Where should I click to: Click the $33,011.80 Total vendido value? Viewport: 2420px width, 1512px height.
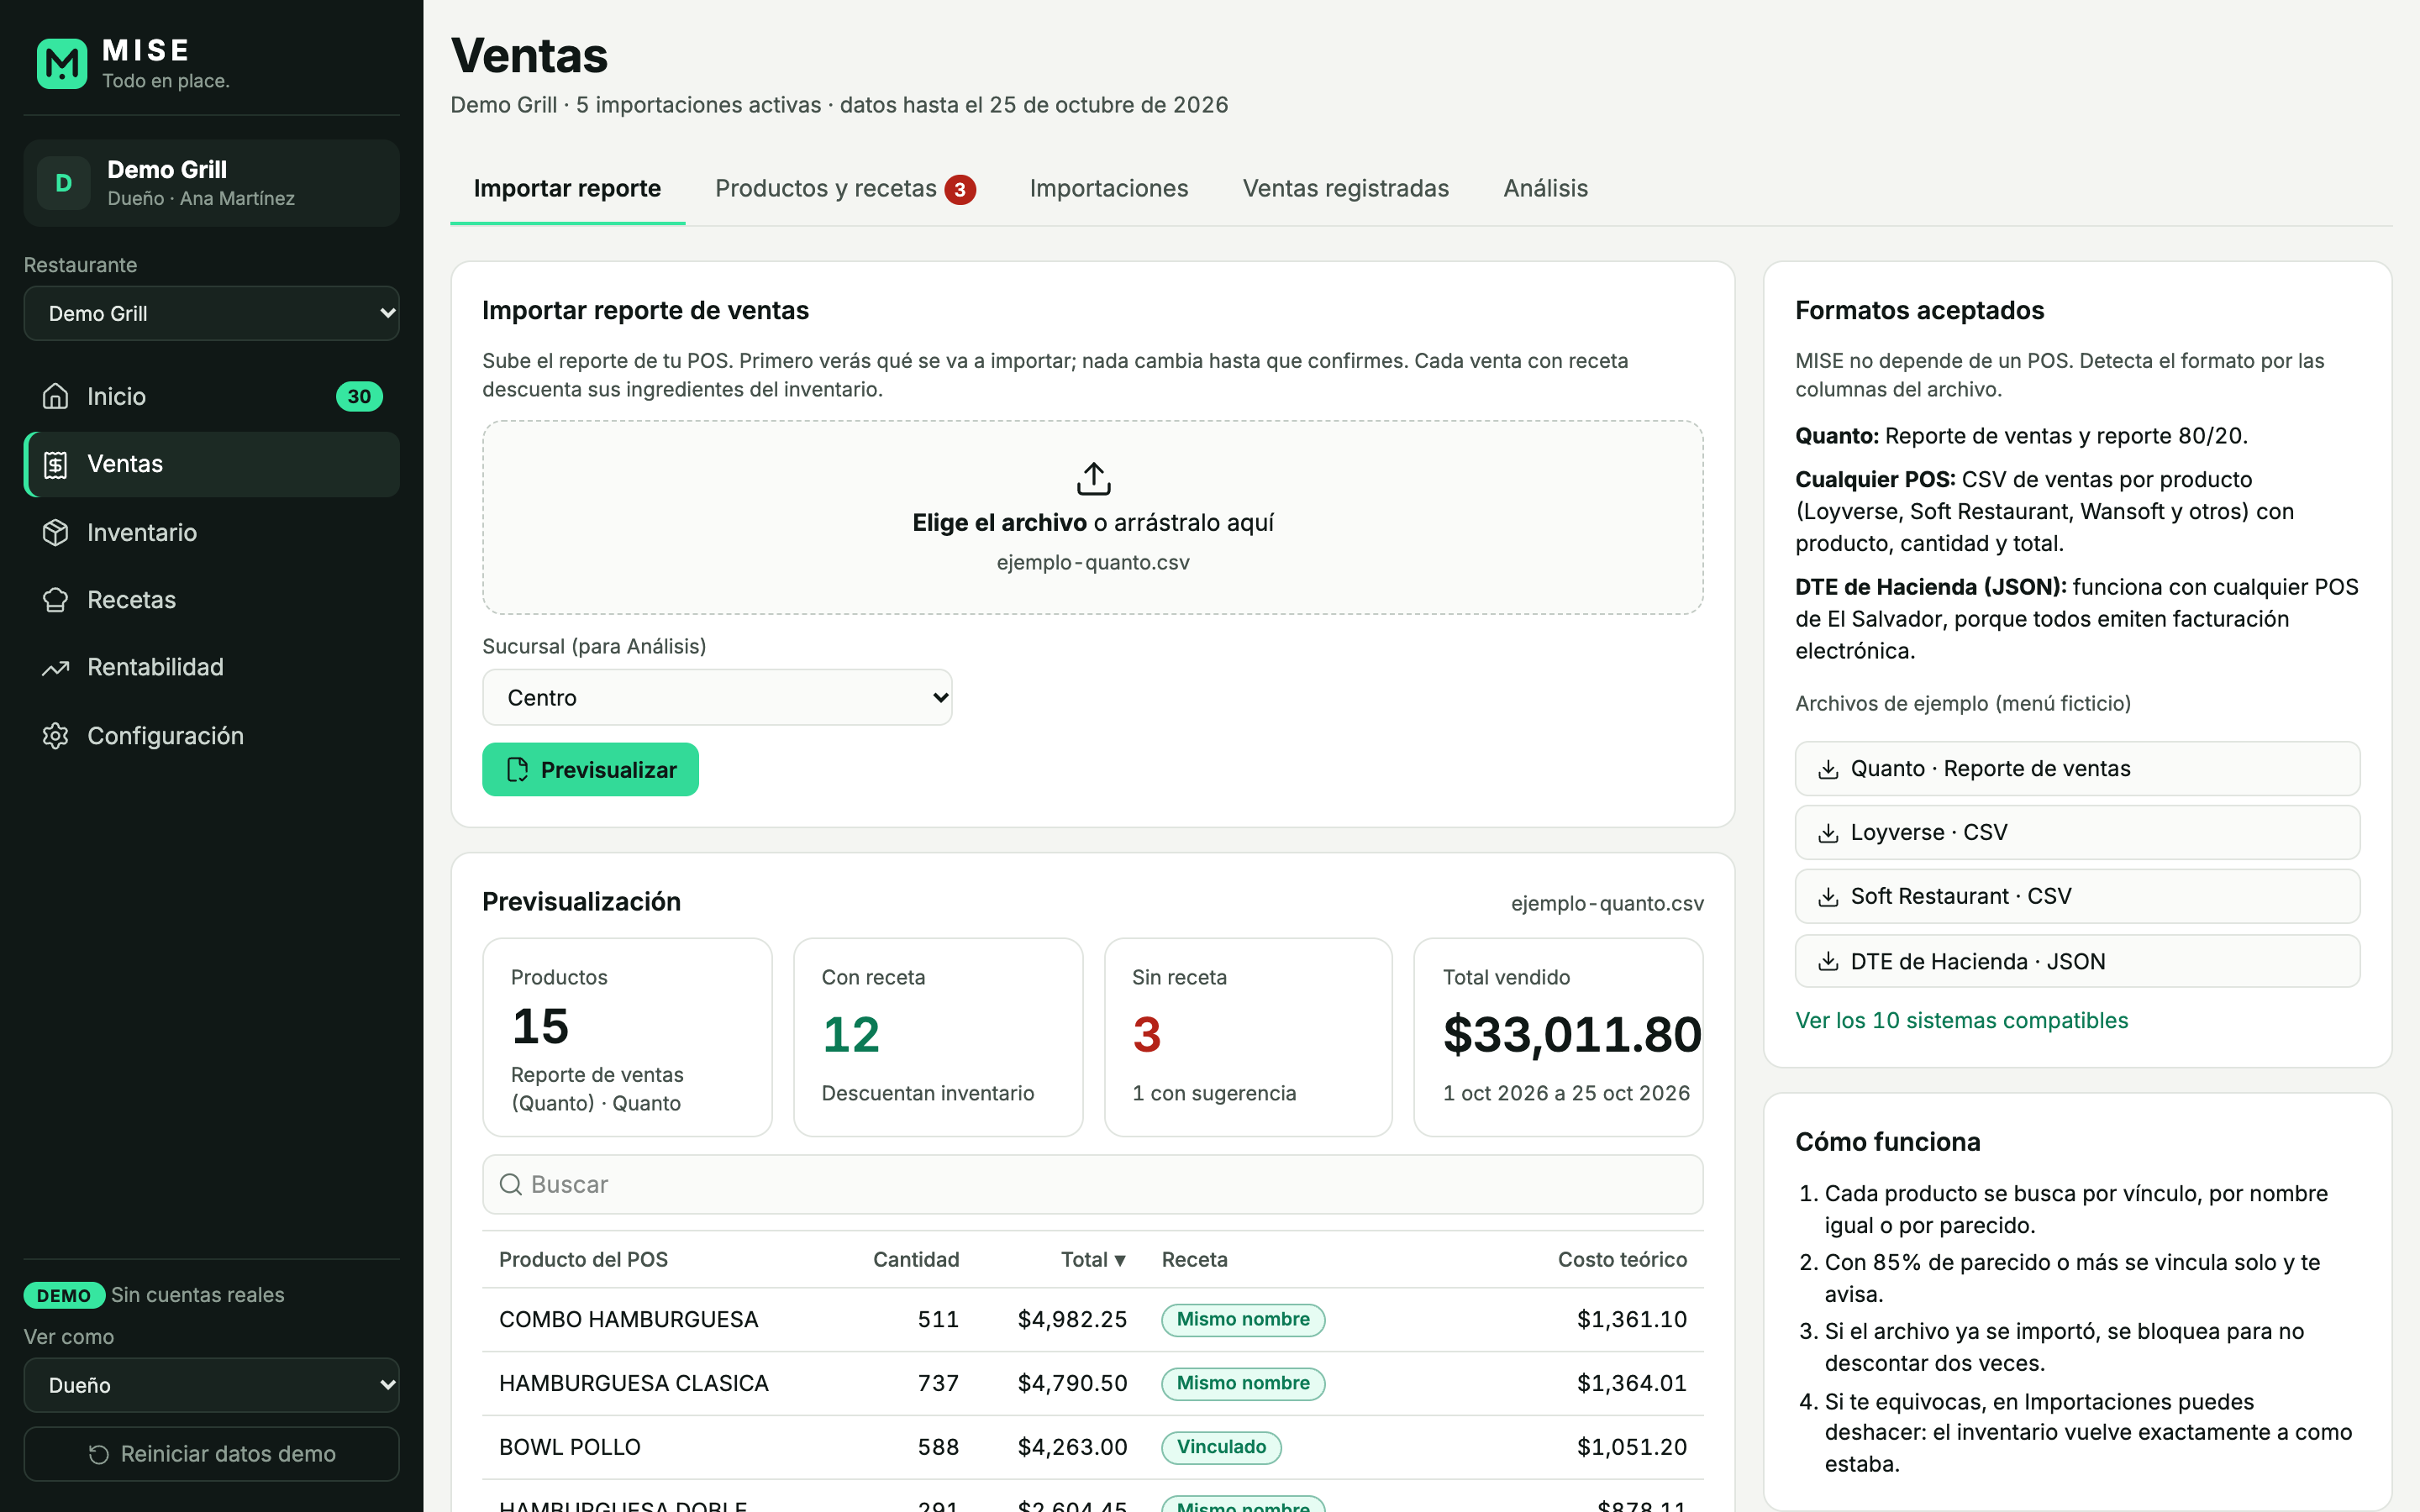[1571, 1034]
